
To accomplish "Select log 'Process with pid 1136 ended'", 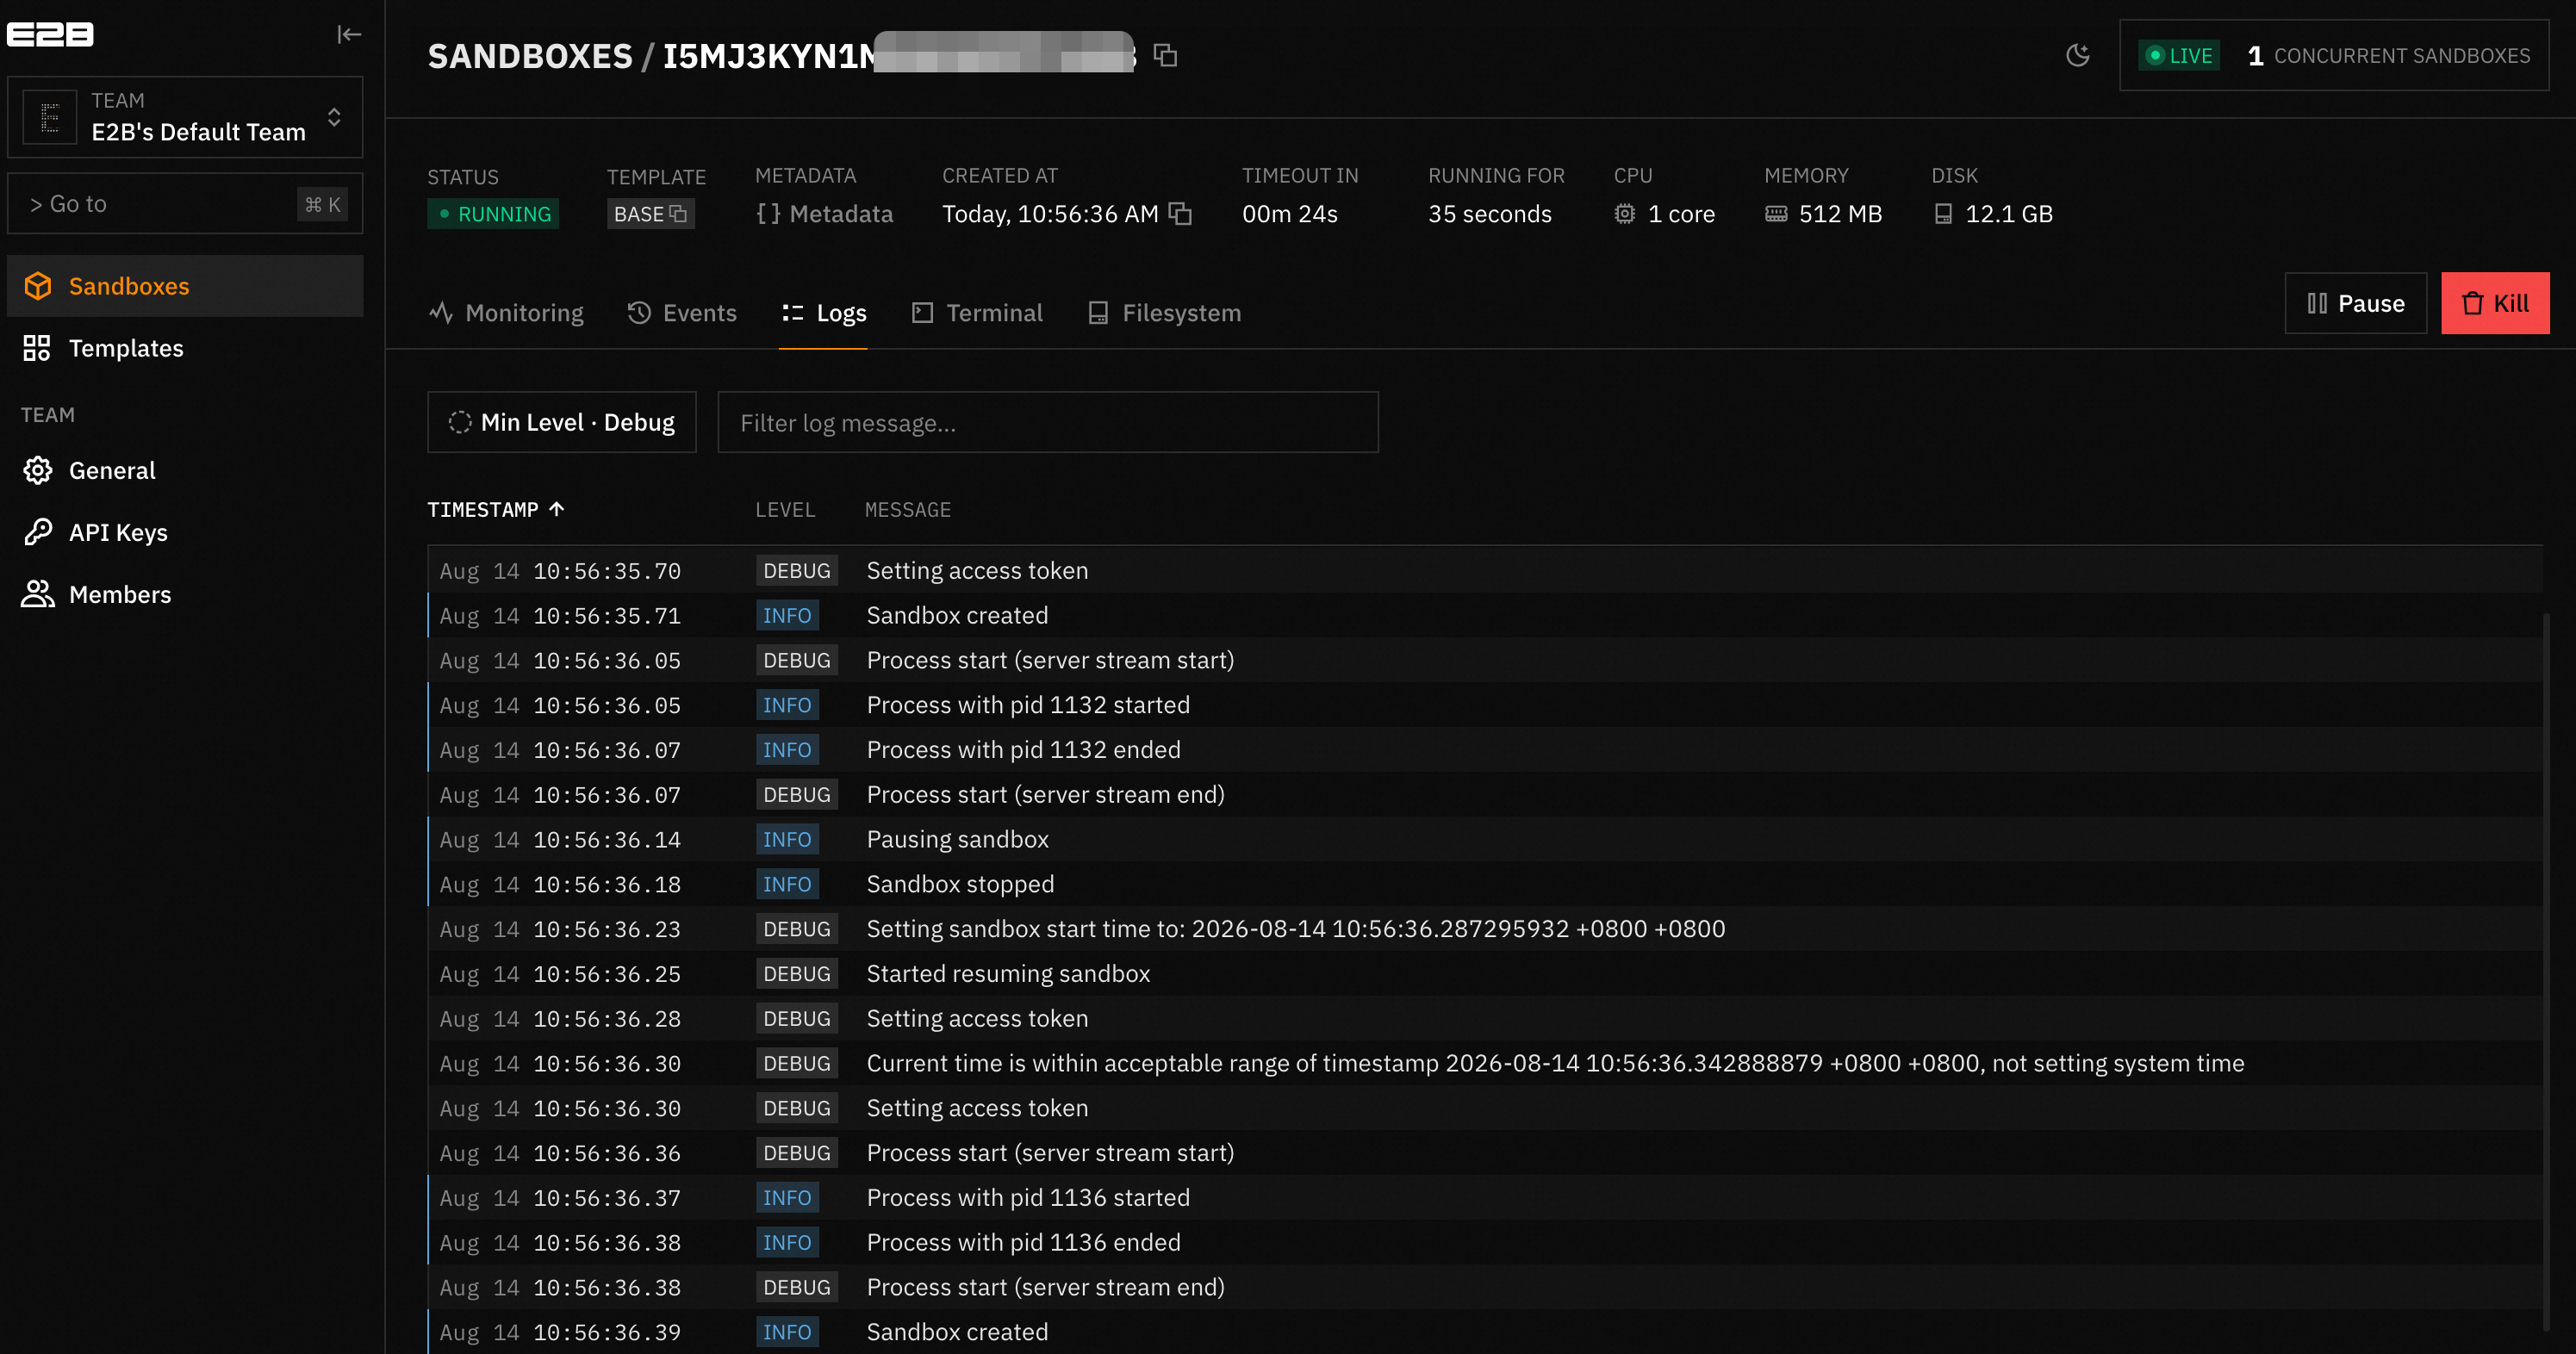I will [x=1485, y=1243].
